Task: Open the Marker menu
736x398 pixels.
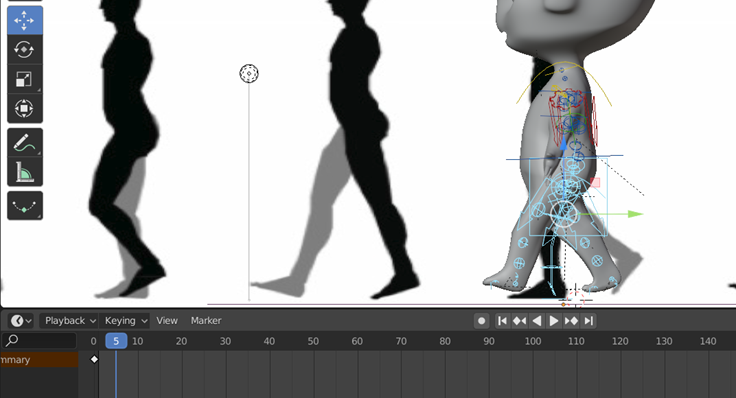Action: (x=206, y=321)
